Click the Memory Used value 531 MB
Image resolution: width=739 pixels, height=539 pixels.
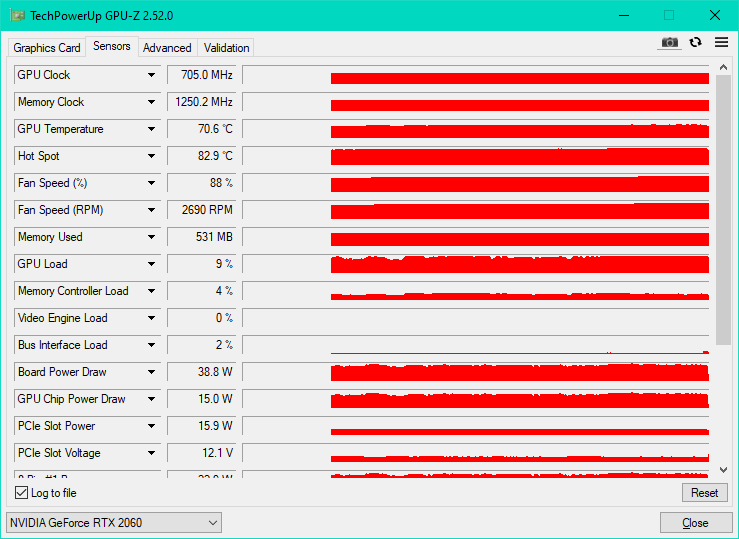(201, 237)
